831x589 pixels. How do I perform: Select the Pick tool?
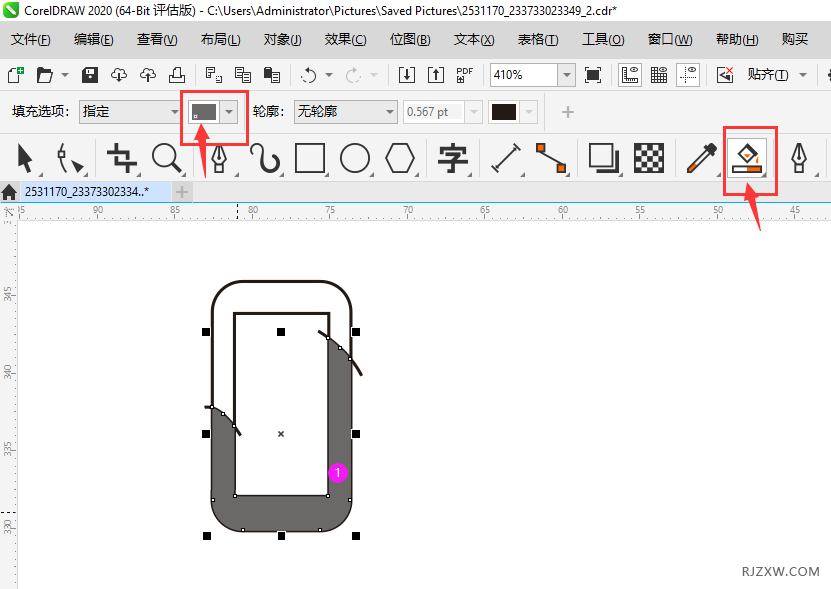pos(26,158)
